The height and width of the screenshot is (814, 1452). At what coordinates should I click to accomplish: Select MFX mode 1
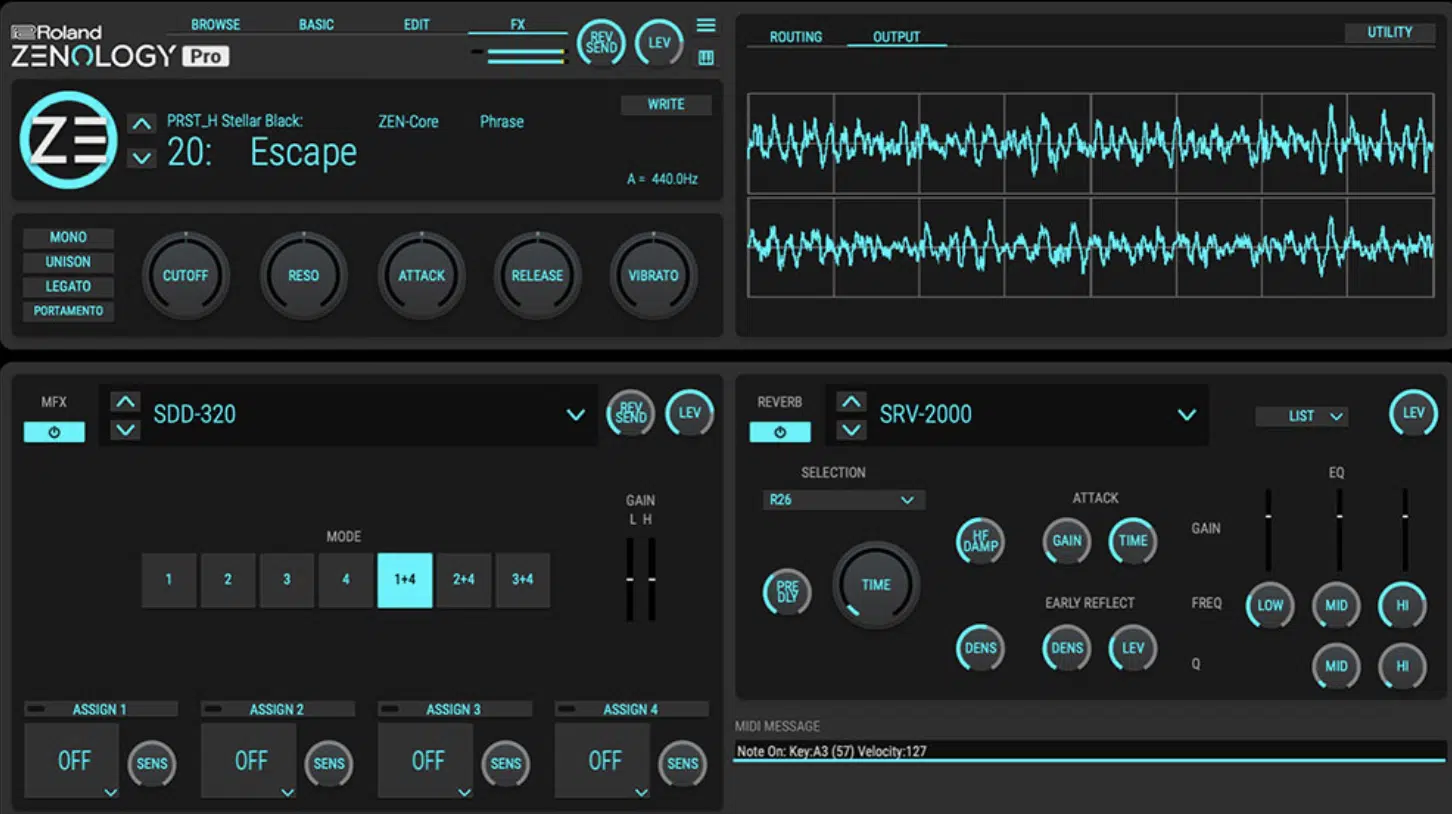(x=169, y=580)
